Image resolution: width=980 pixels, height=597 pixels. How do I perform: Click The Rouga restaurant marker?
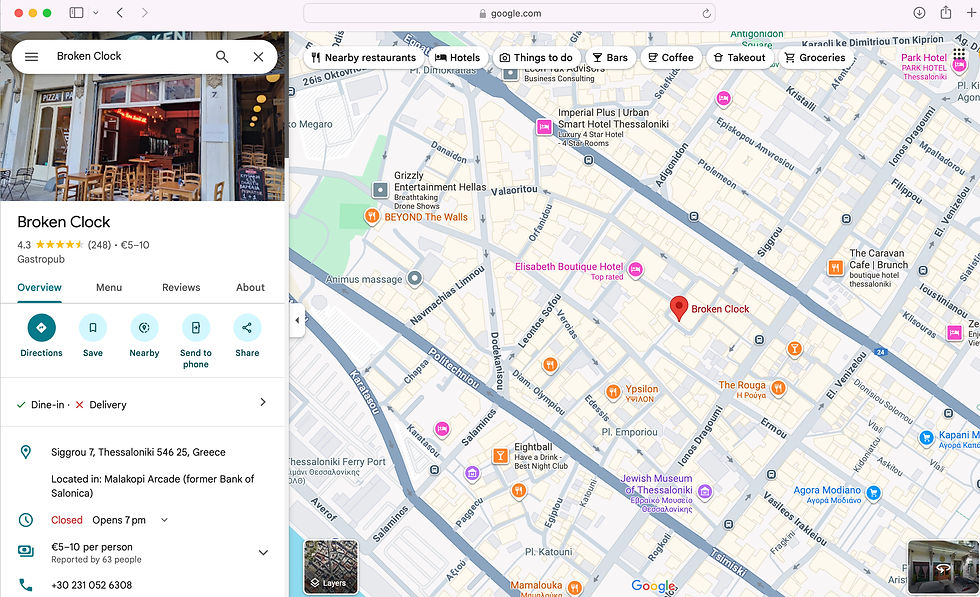tap(778, 388)
